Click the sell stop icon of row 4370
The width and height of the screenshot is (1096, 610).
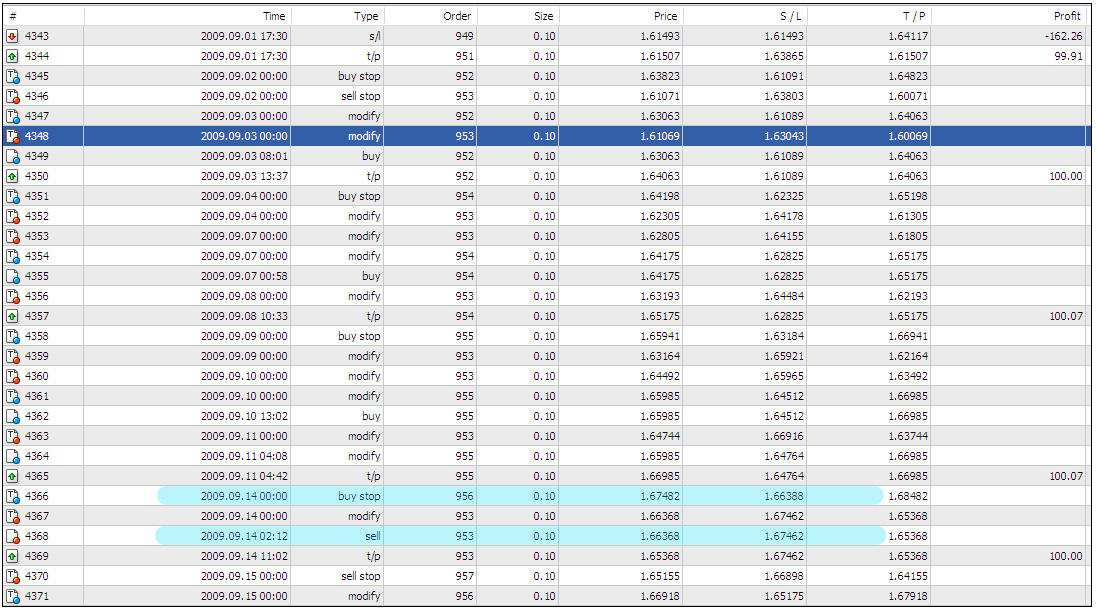click(x=13, y=576)
